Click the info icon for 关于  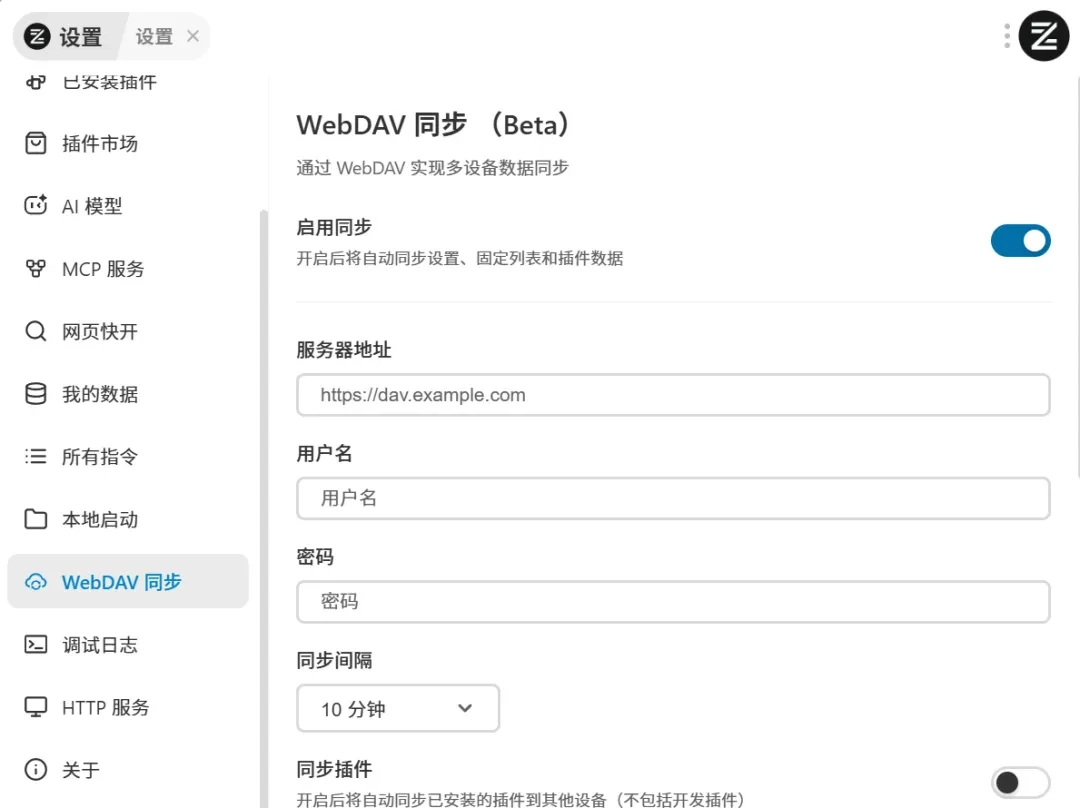pyautogui.click(x=36, y=769)
